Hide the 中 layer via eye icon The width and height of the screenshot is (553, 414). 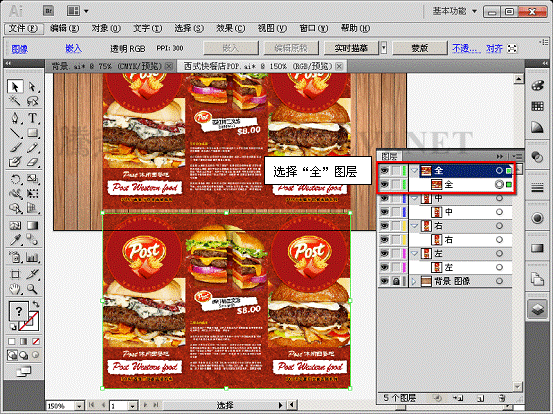coord(384,198)
